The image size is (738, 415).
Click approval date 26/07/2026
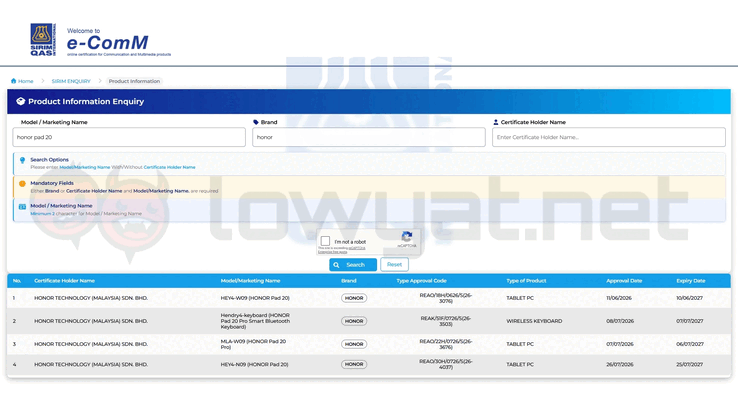tap(620, 365)
